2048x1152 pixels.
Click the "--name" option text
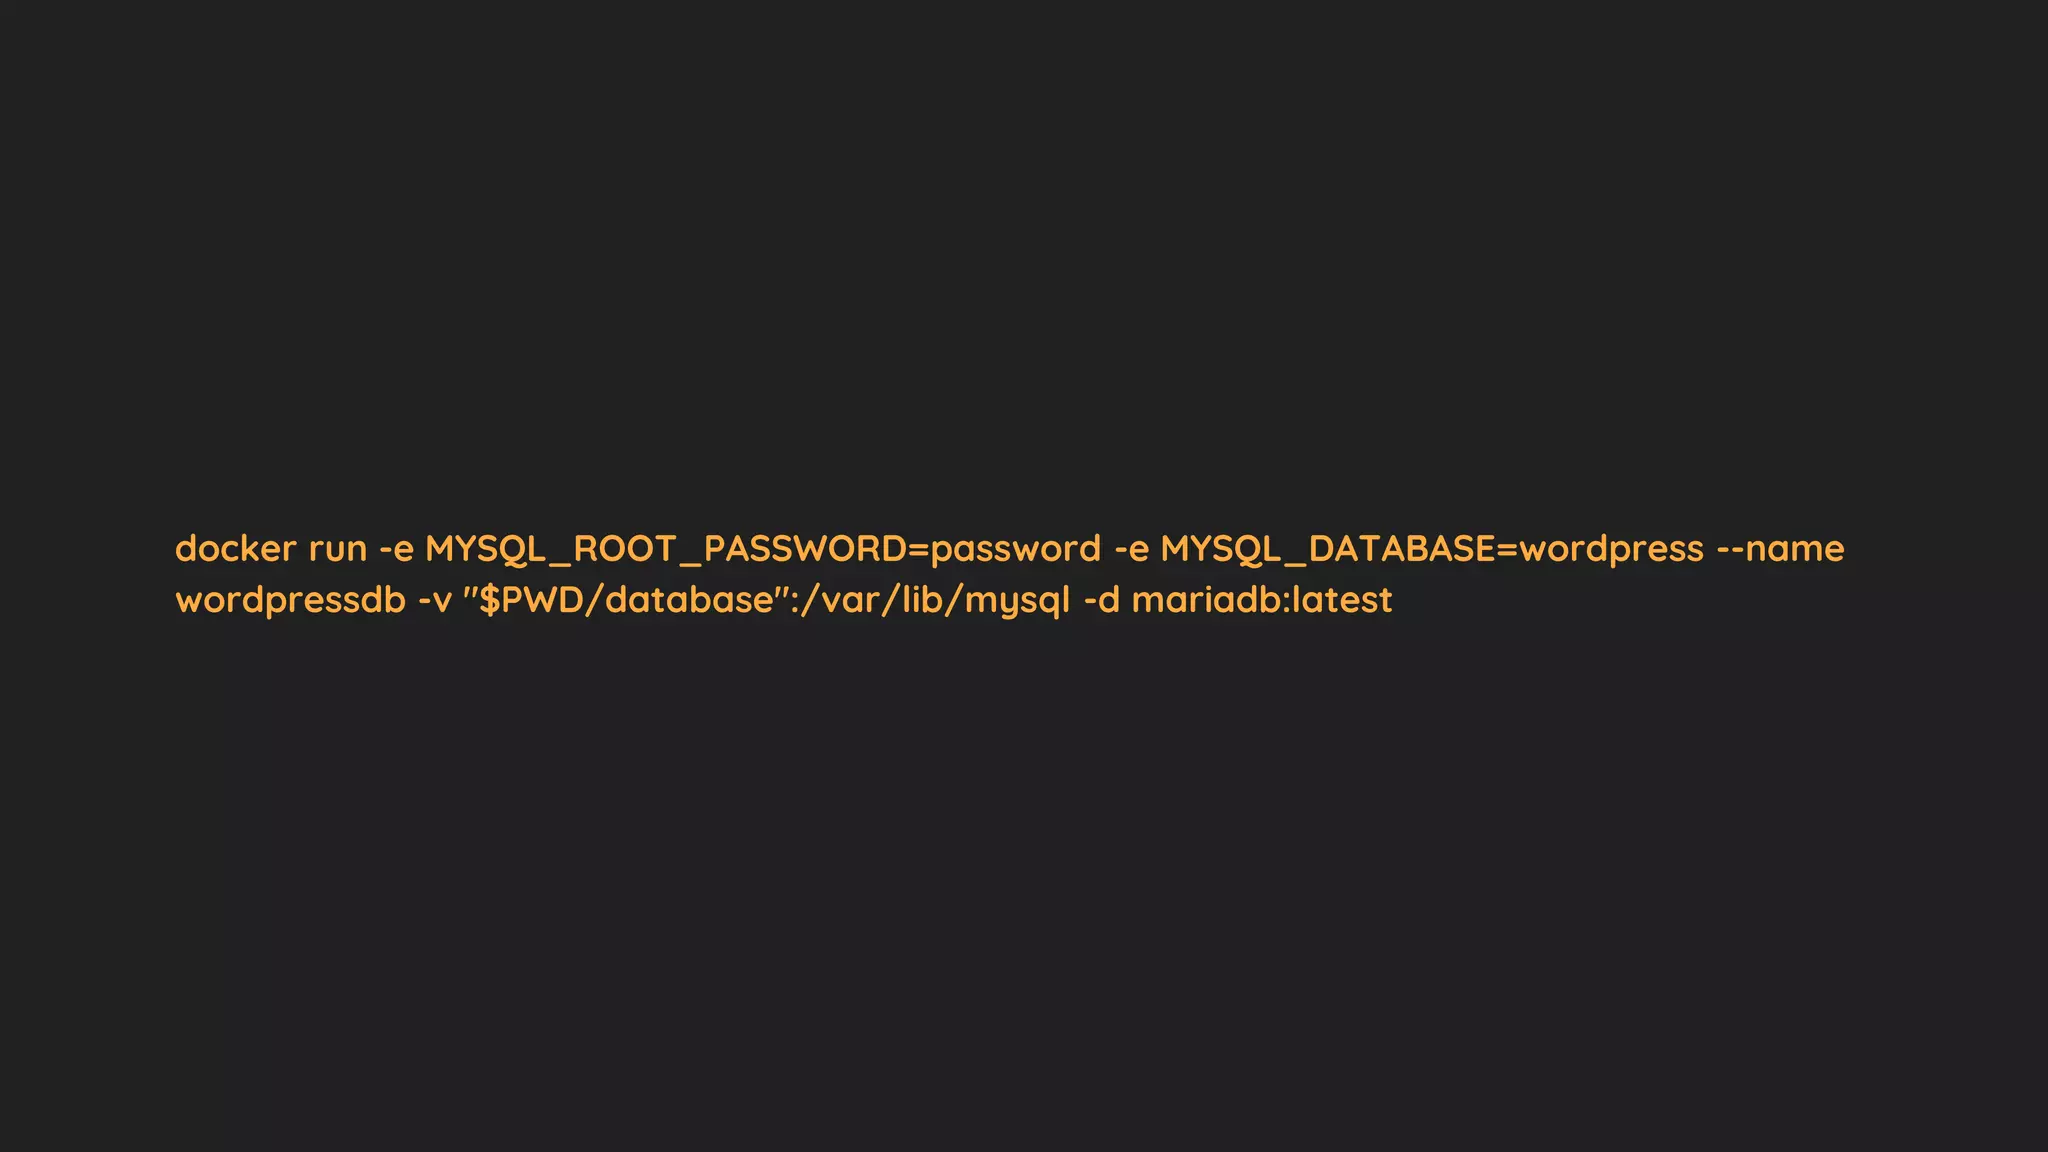(1781, 550)
